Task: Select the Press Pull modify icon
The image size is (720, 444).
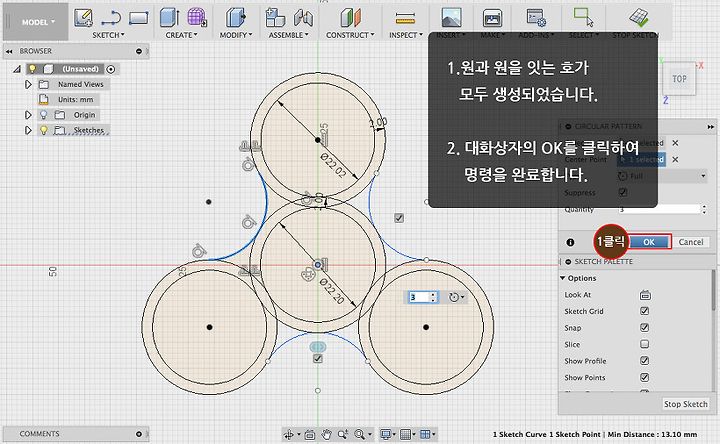Action: coord(236,18)
